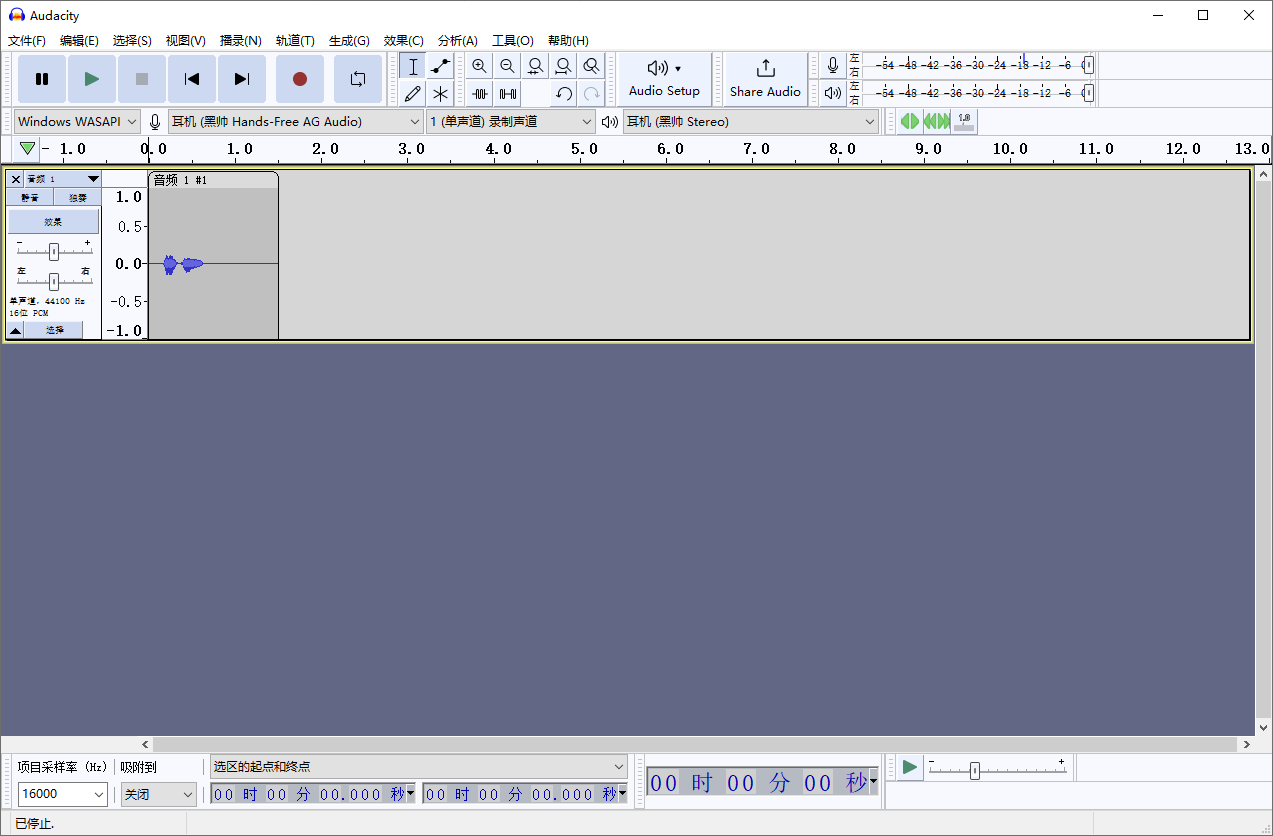Image resolution: width=1273 pixels, height=836 pixels.
Task: Open the 生成(G) menu
Action: (349, 41)
